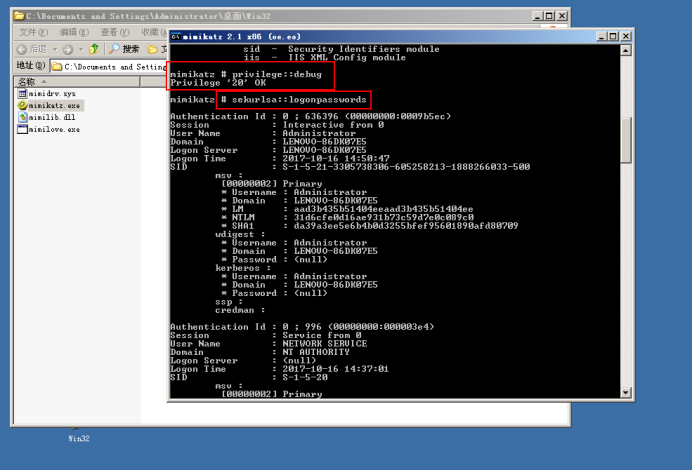Click the console vertical scrollbar thumb
Screen dimensions: 692x471
625,139
